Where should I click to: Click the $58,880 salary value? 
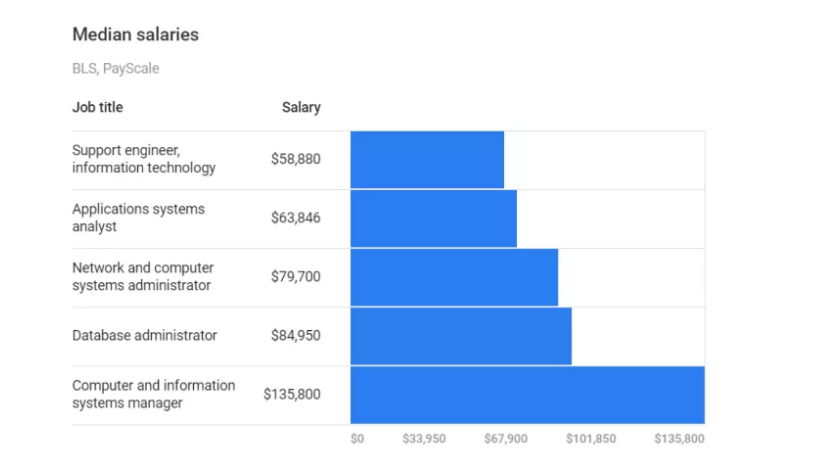pos(296,159)
